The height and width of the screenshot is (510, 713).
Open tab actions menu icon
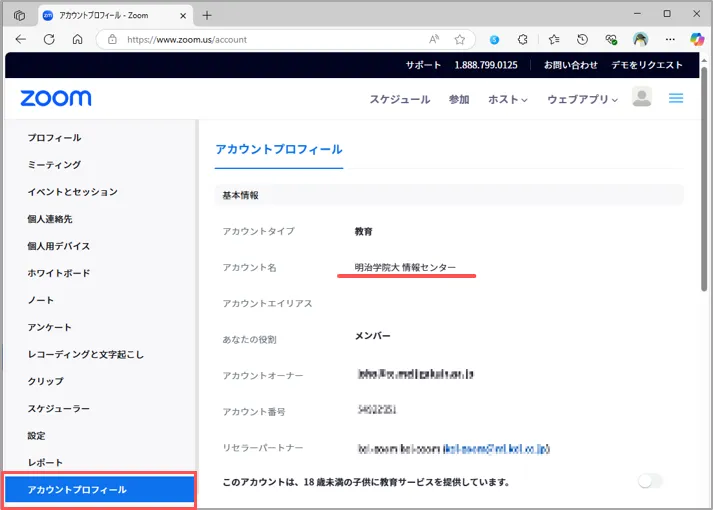pyautogui.click(x=19, y=15)
